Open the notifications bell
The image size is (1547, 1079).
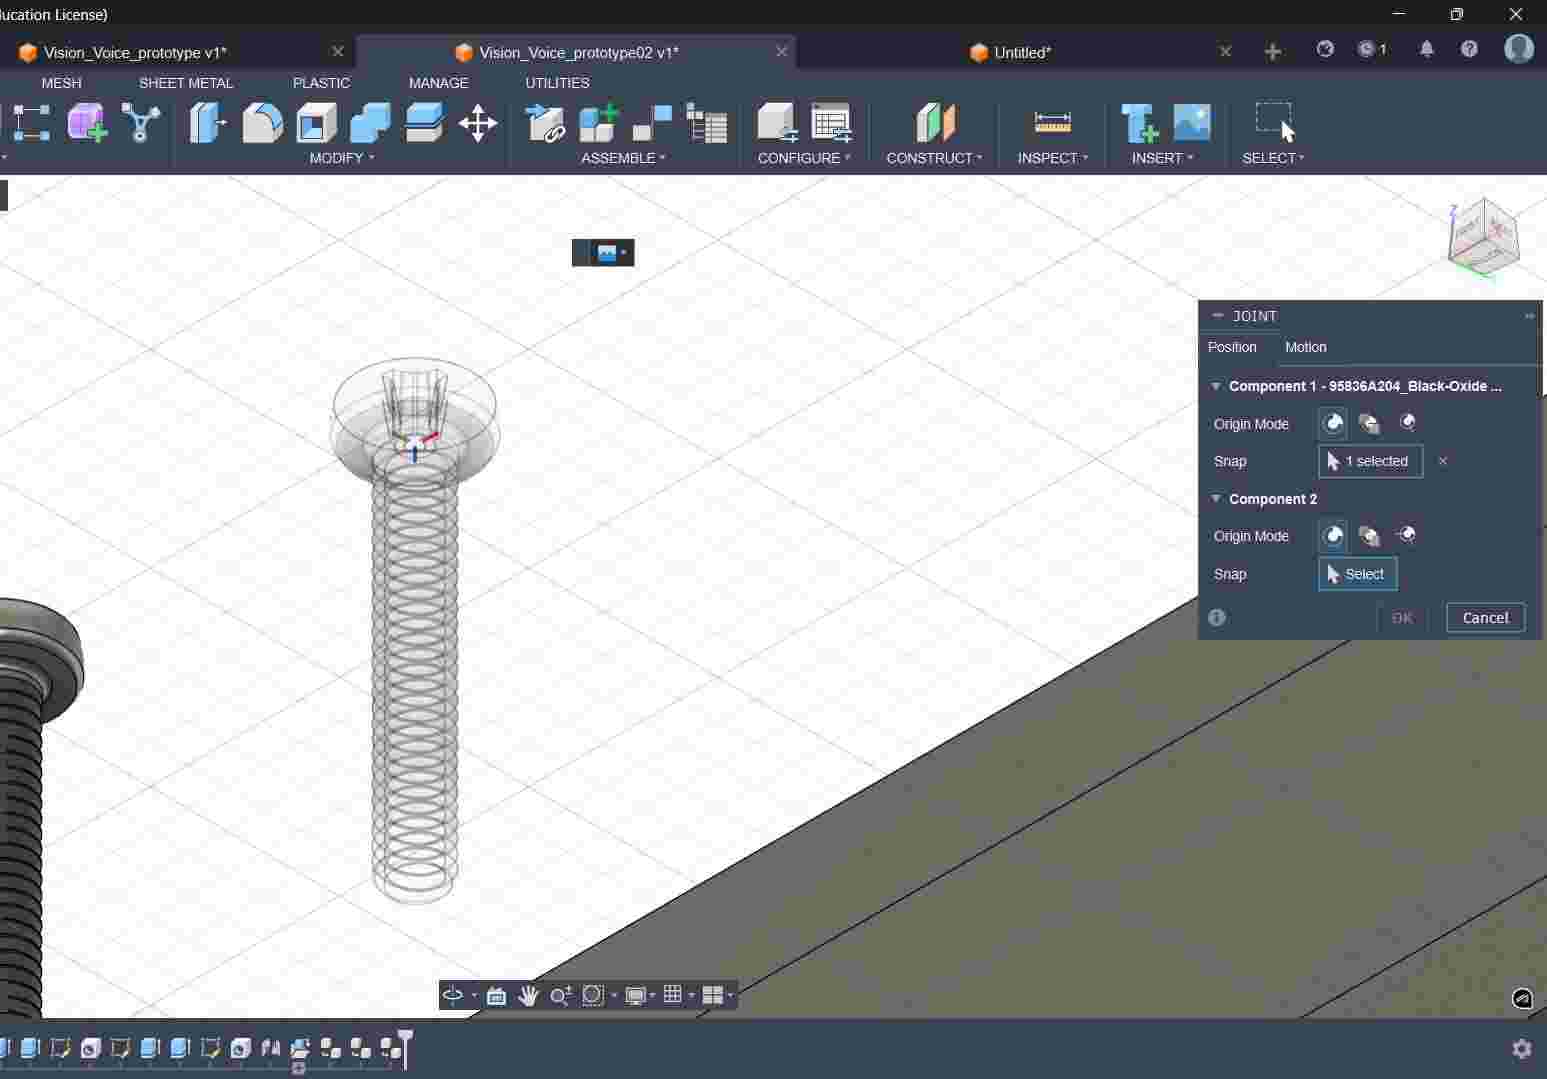pyautogui.click(x=1427, y=49)
